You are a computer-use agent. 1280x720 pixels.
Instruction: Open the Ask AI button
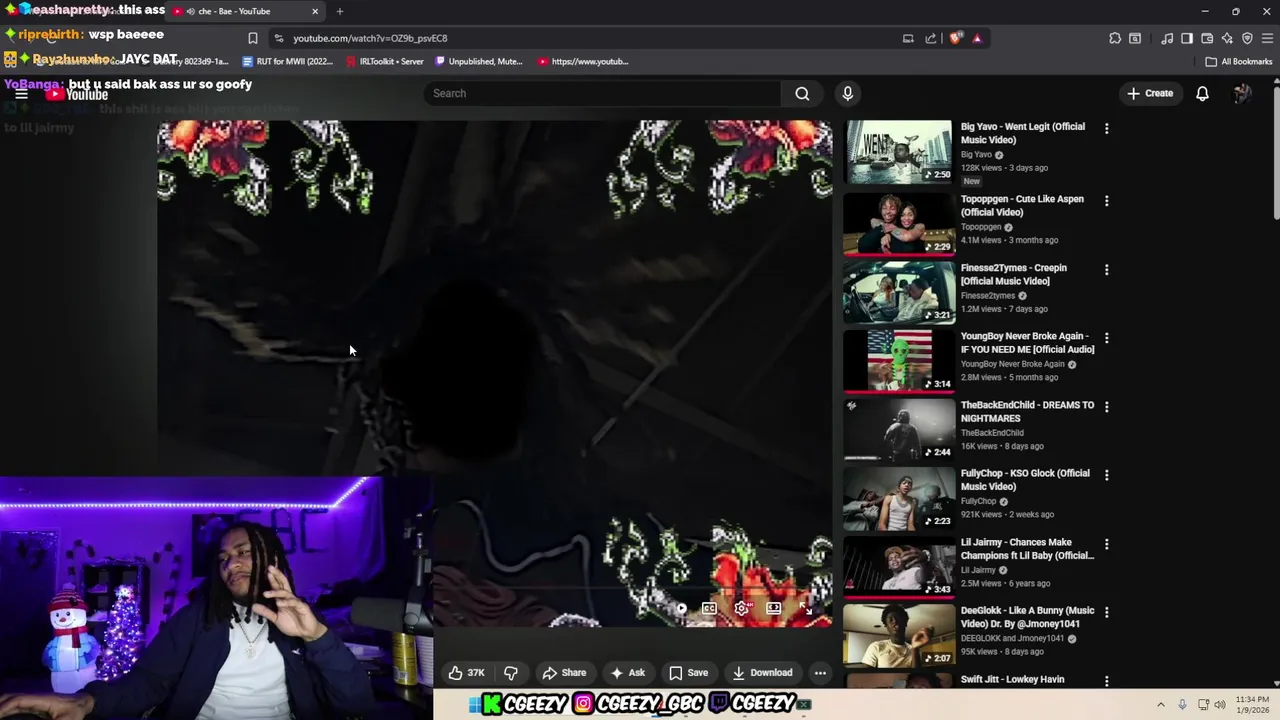627,673
